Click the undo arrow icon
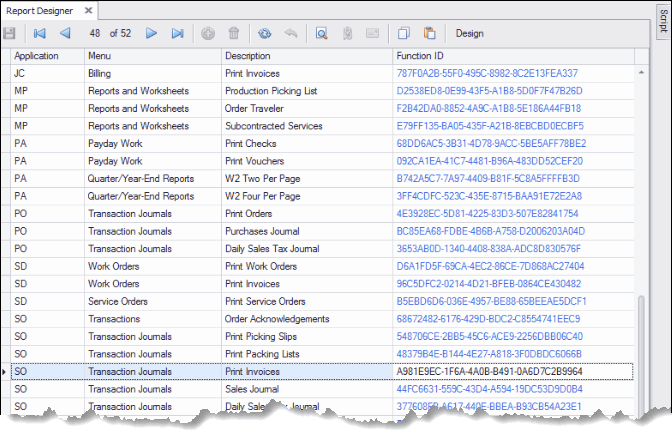The image size is (672, 432). [x=290, y=33]
